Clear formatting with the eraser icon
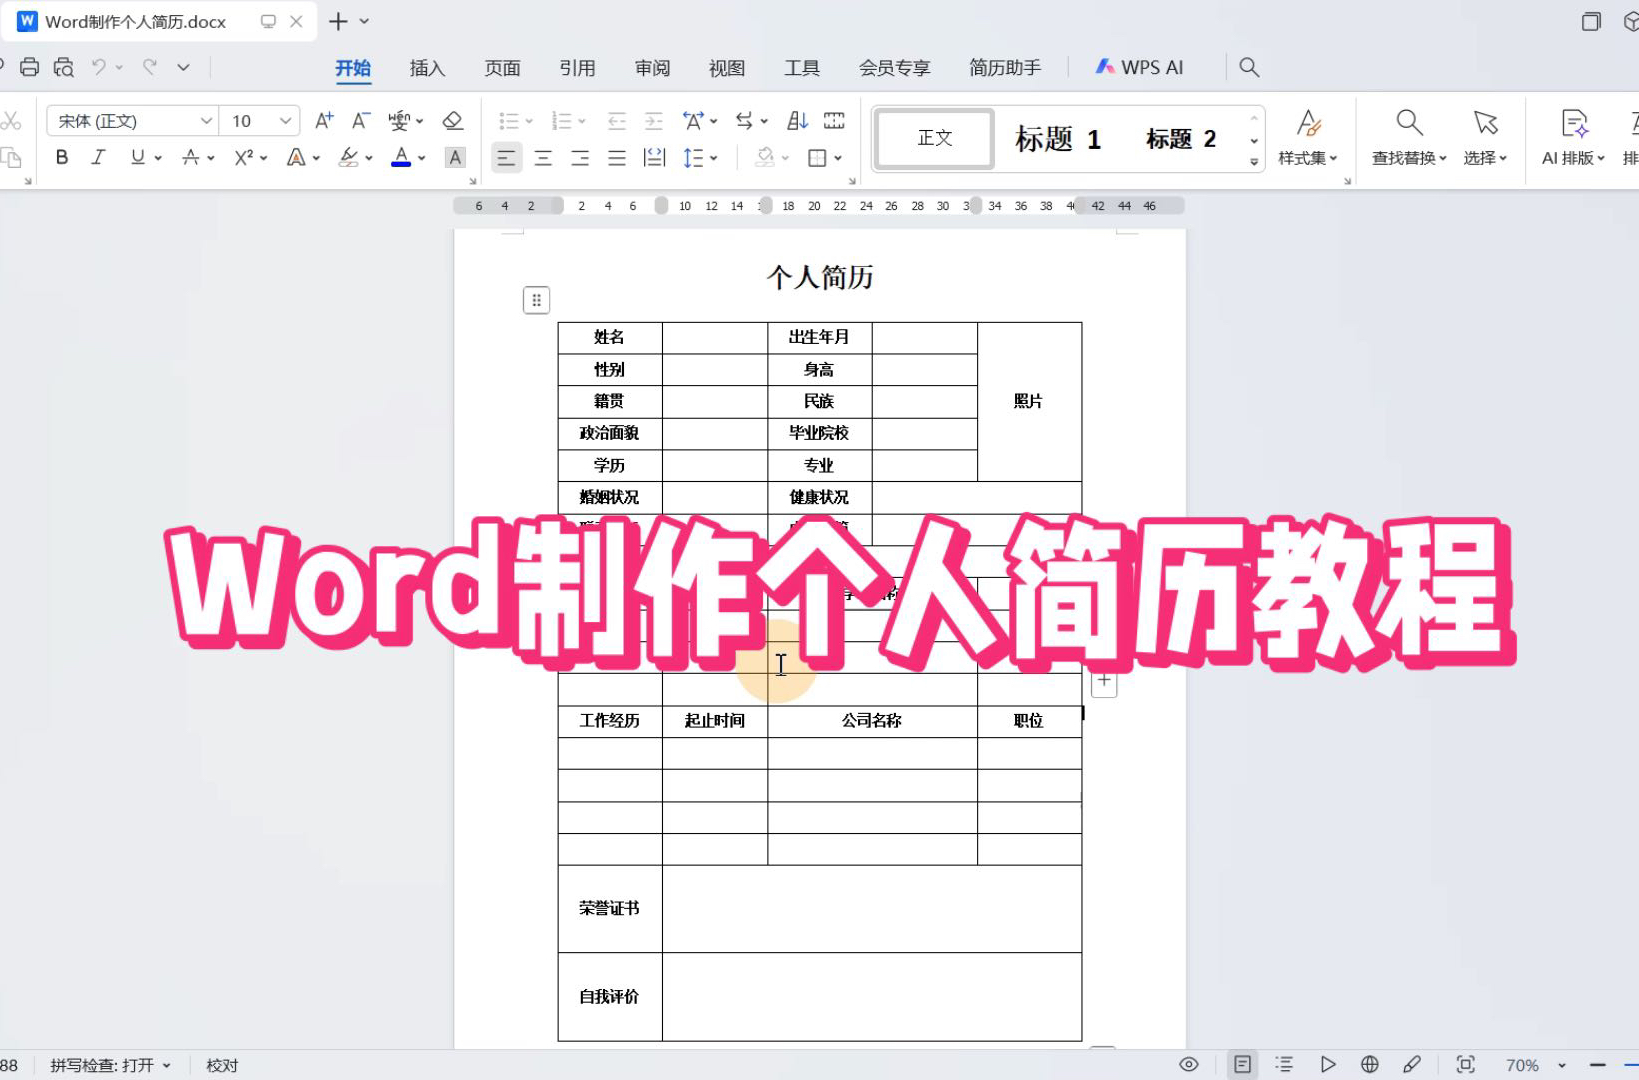This screenshot has width=1639, height=1080. coord(453,120)
